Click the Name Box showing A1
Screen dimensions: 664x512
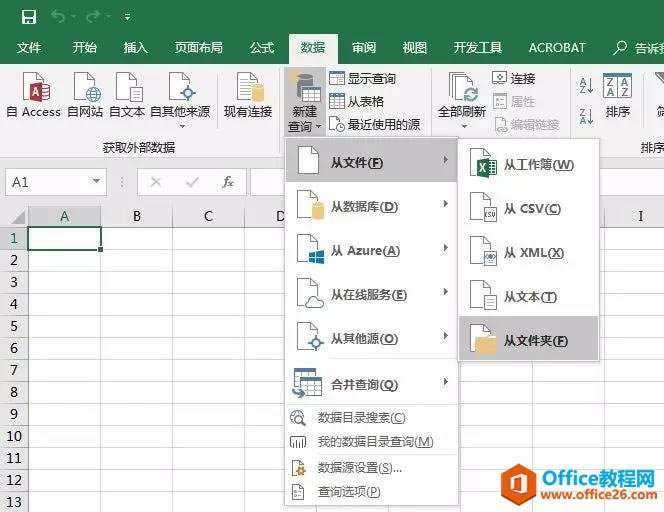coord(47,182)
